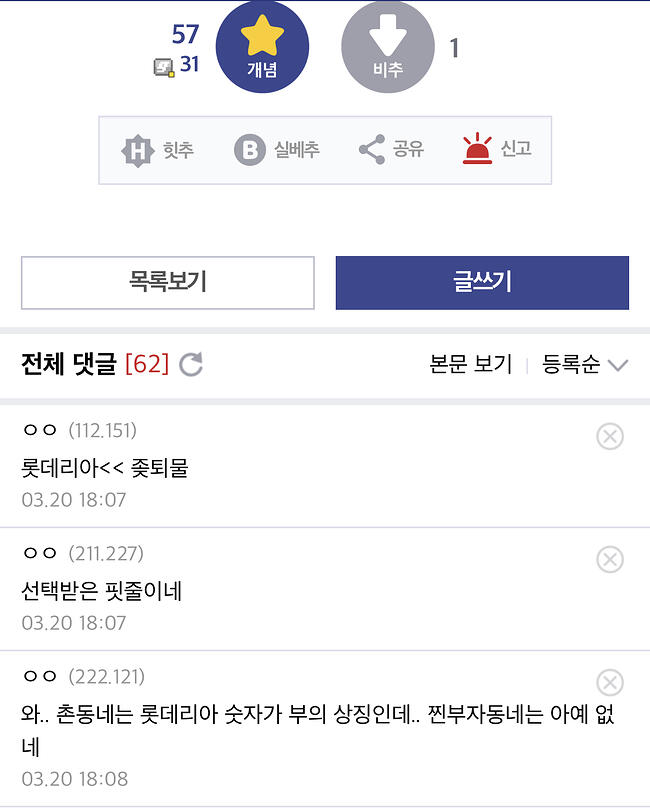Click the upvote count 57

coord(185,35)
